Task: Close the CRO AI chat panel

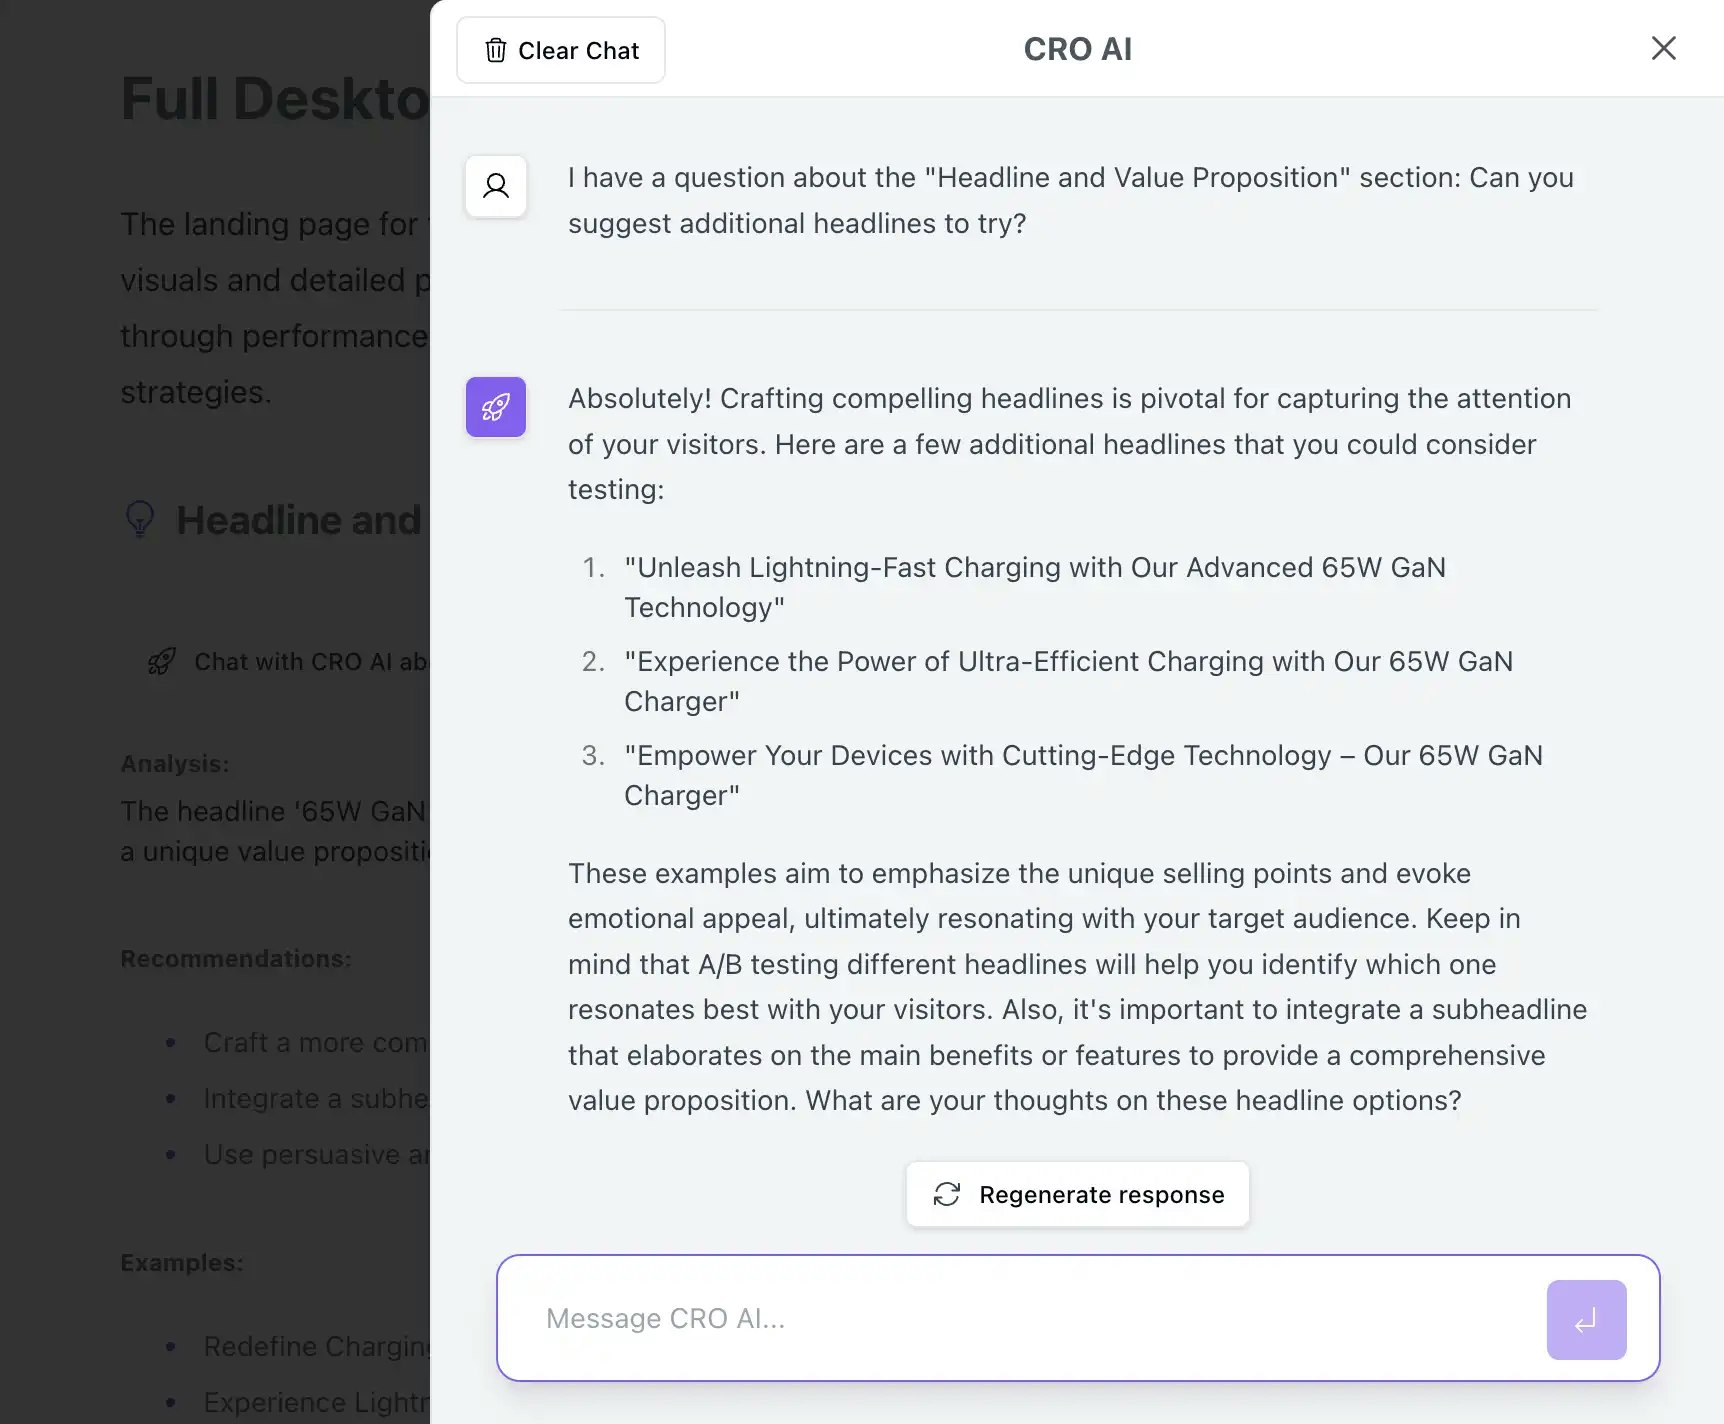Action: tap(1663, 48)
